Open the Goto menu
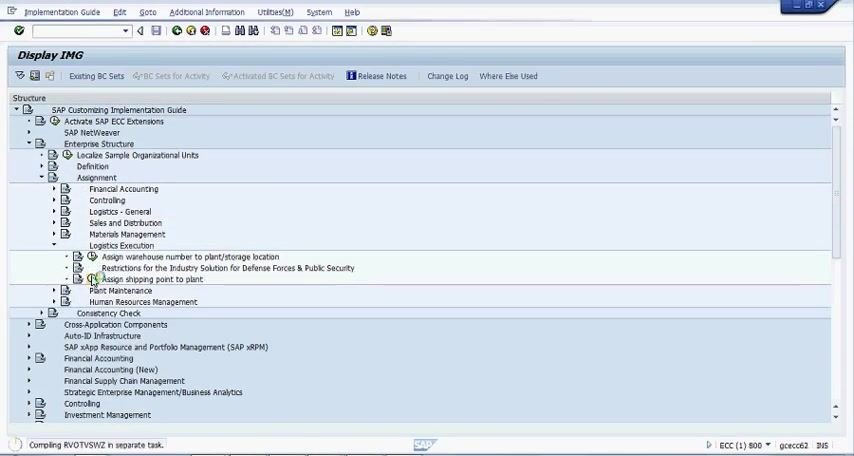 point(148,12)
